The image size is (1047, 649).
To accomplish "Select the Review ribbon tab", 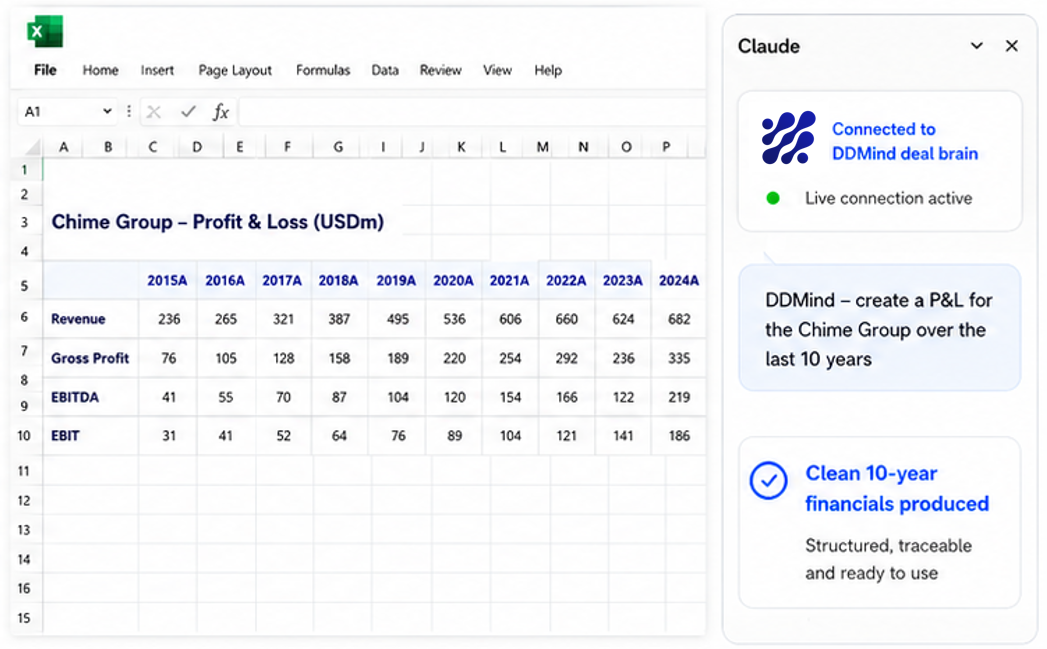I will tap(441, 70).
